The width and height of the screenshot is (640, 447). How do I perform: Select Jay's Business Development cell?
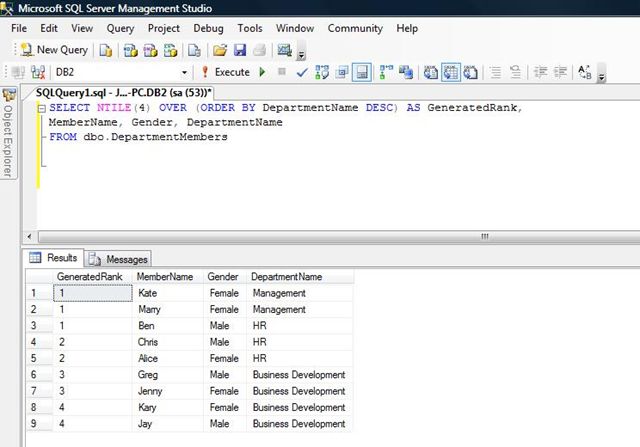(300, 424)
